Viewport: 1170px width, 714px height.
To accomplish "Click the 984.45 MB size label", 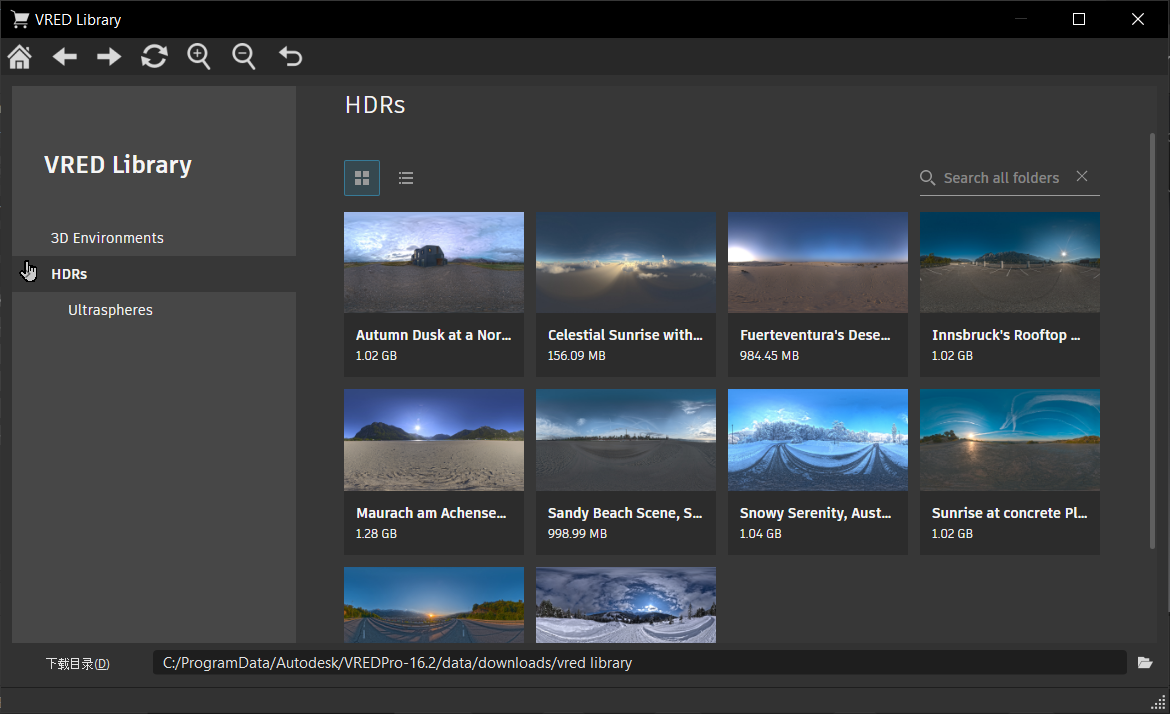I will pos(769,356).
